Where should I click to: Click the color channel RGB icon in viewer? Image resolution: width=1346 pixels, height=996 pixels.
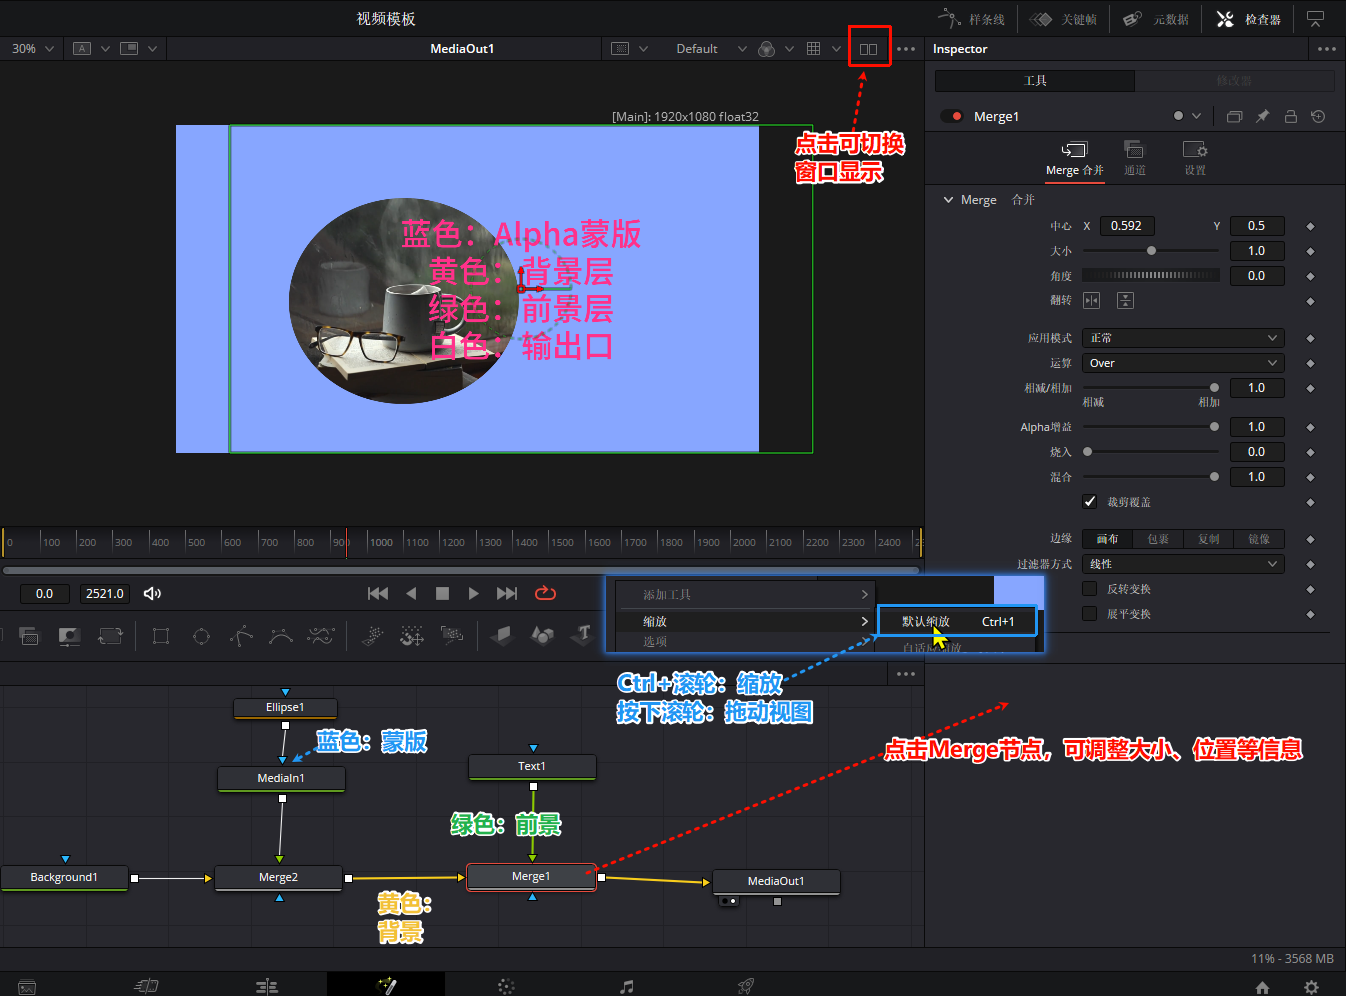(x=767, y=49)
